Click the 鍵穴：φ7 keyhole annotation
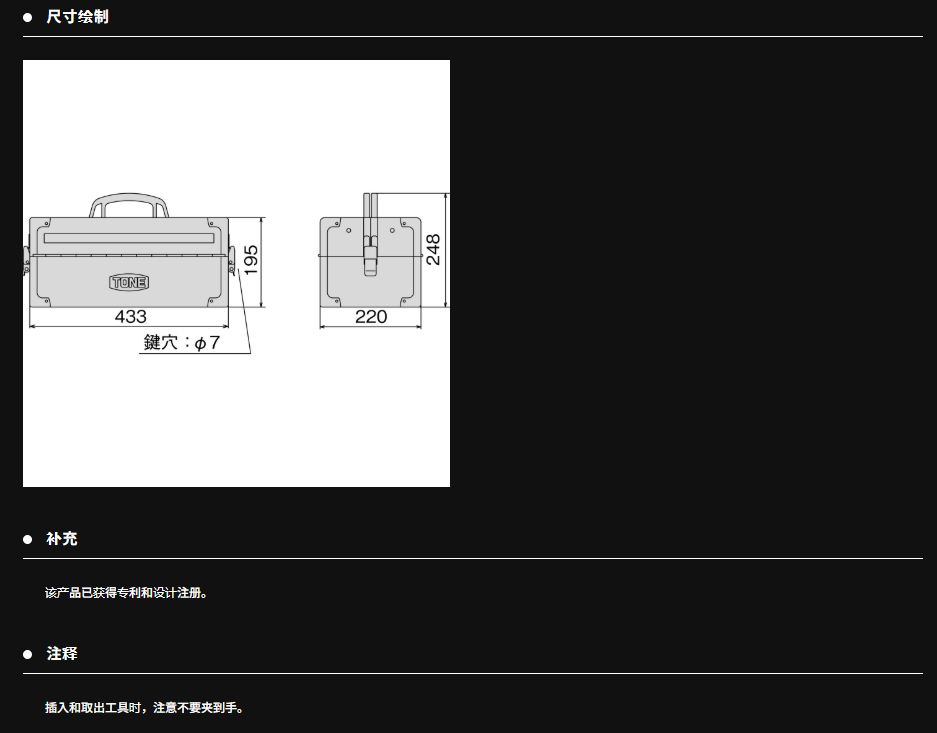 tap(182, 343)
